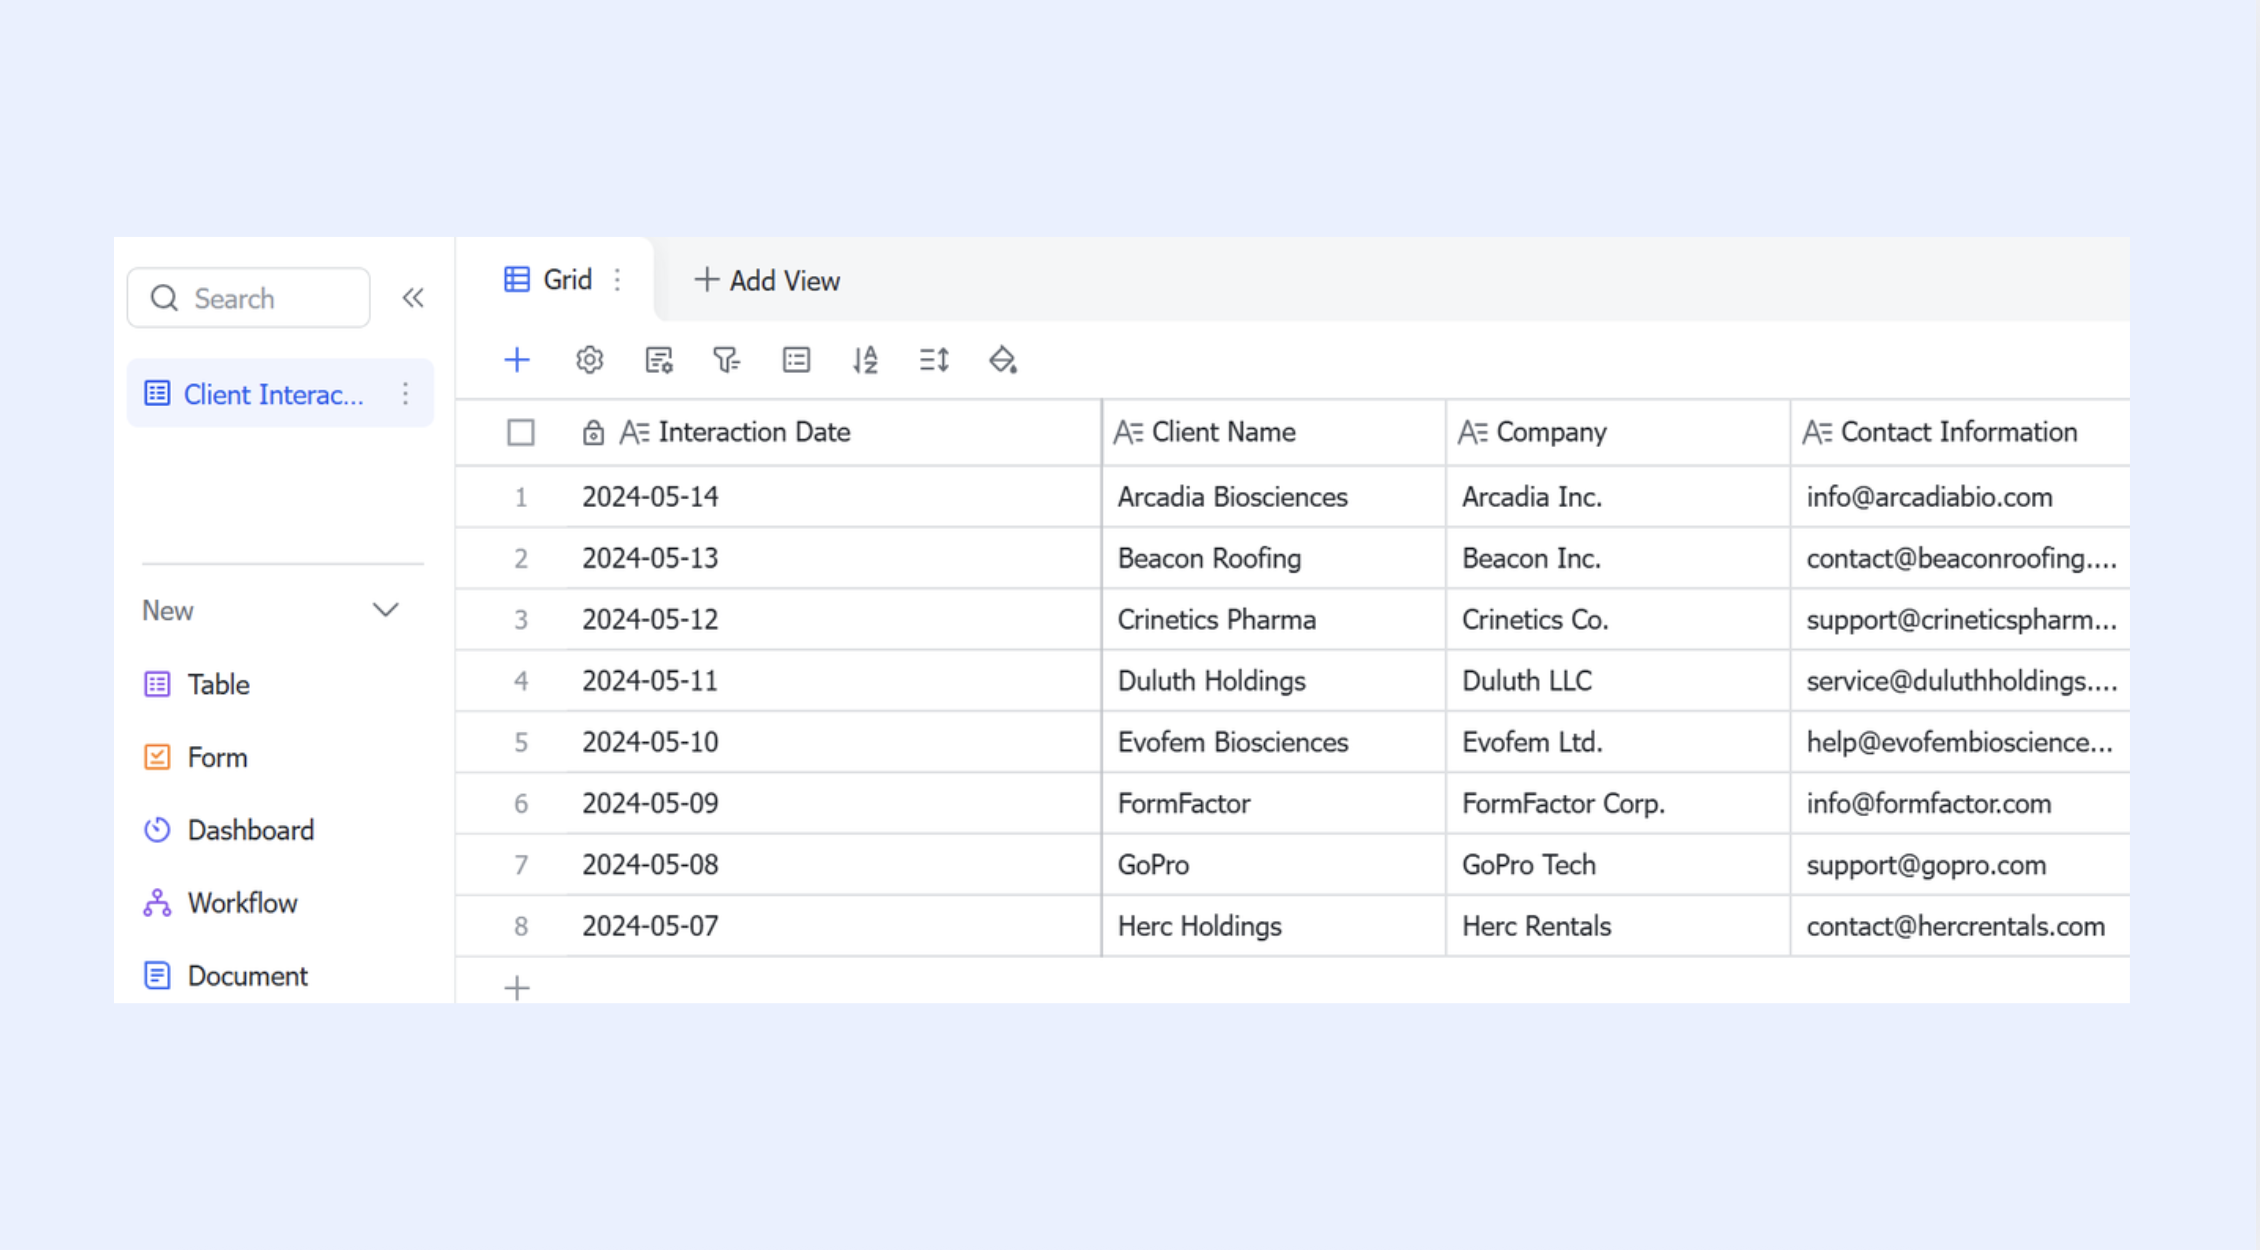This screenshot has width=2260, height=1250.
Task: Select the FormFactor client name cell
Action: (1274, 803)
